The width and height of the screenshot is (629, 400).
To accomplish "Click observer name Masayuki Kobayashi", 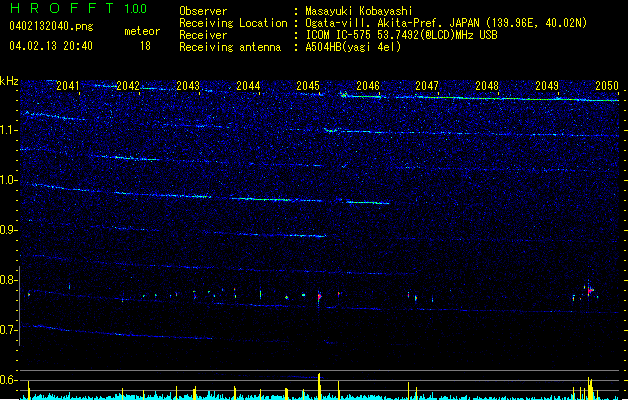I will 358,11.
